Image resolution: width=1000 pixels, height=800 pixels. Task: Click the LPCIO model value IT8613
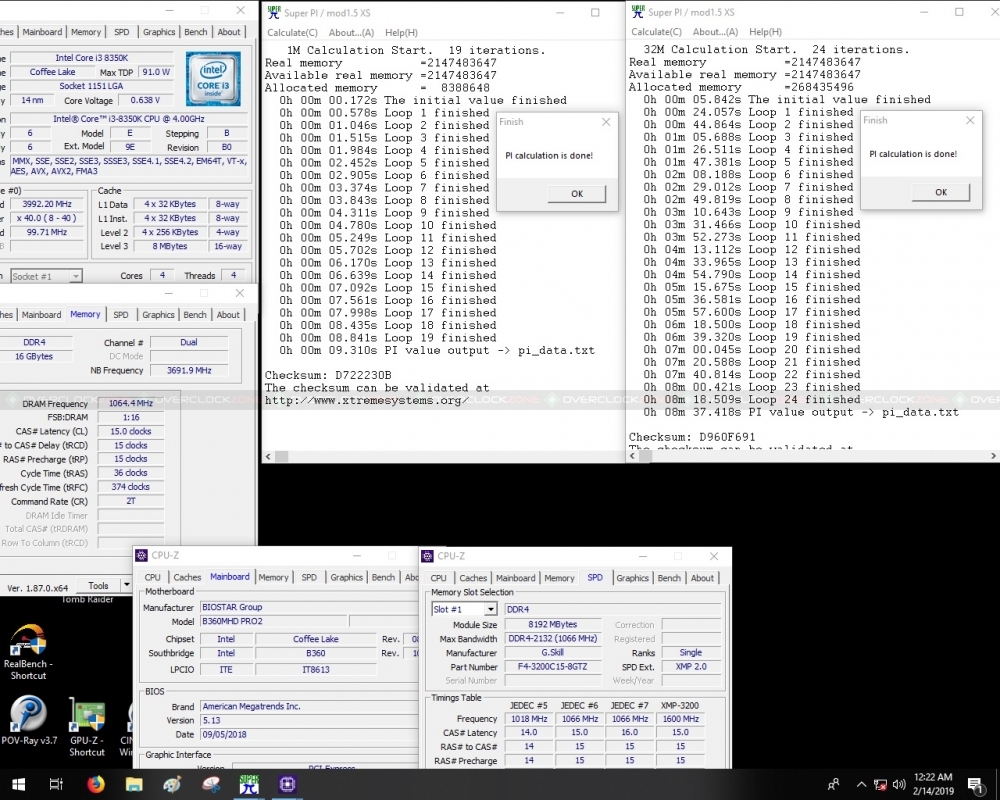(316, 669)
